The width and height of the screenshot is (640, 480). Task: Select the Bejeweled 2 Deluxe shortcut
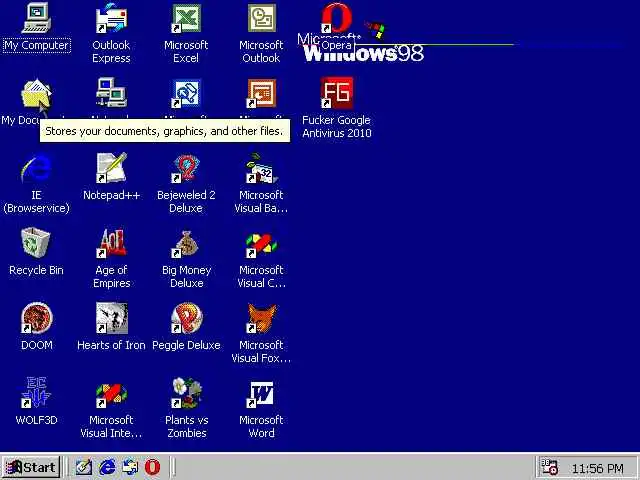point(186,168)
